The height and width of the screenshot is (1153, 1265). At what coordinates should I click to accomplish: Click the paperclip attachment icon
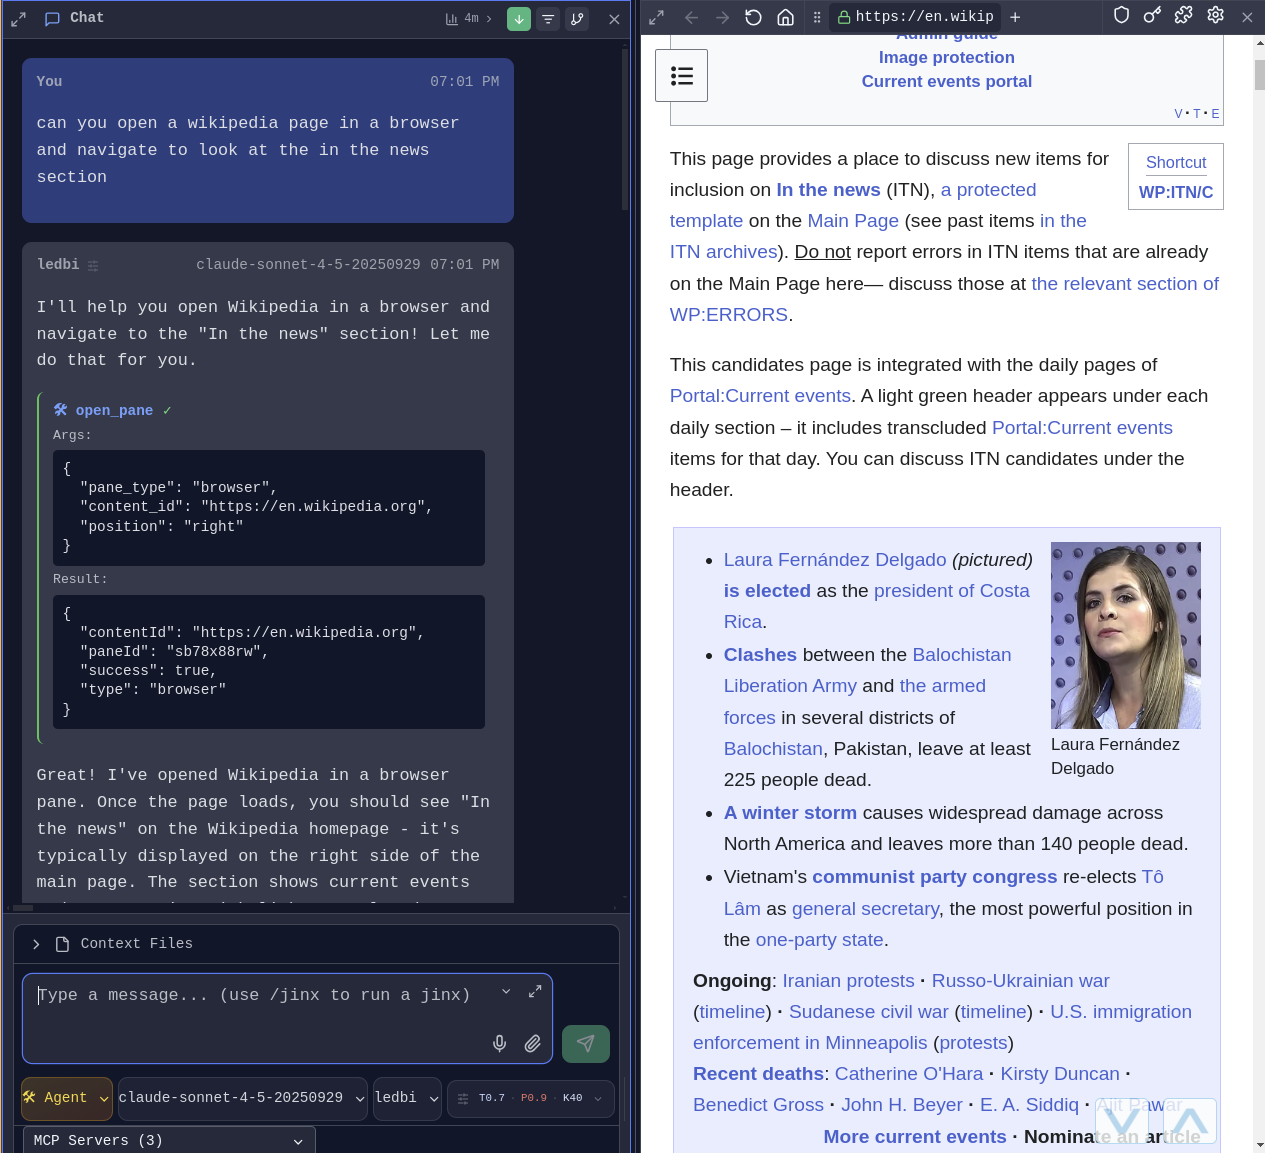tap(533, 1043)
